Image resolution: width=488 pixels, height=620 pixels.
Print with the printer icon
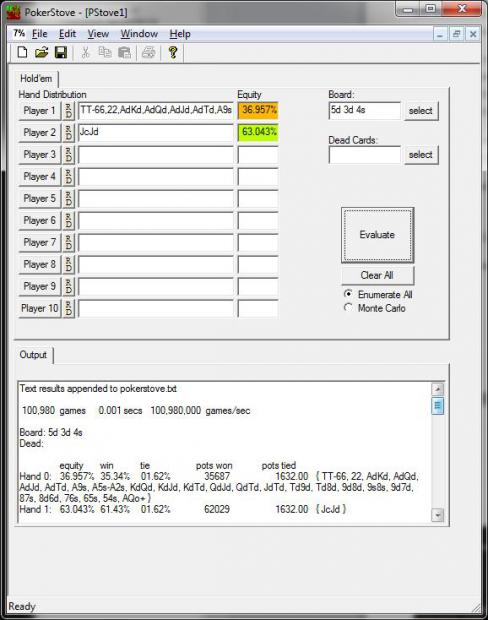[148, 52]
